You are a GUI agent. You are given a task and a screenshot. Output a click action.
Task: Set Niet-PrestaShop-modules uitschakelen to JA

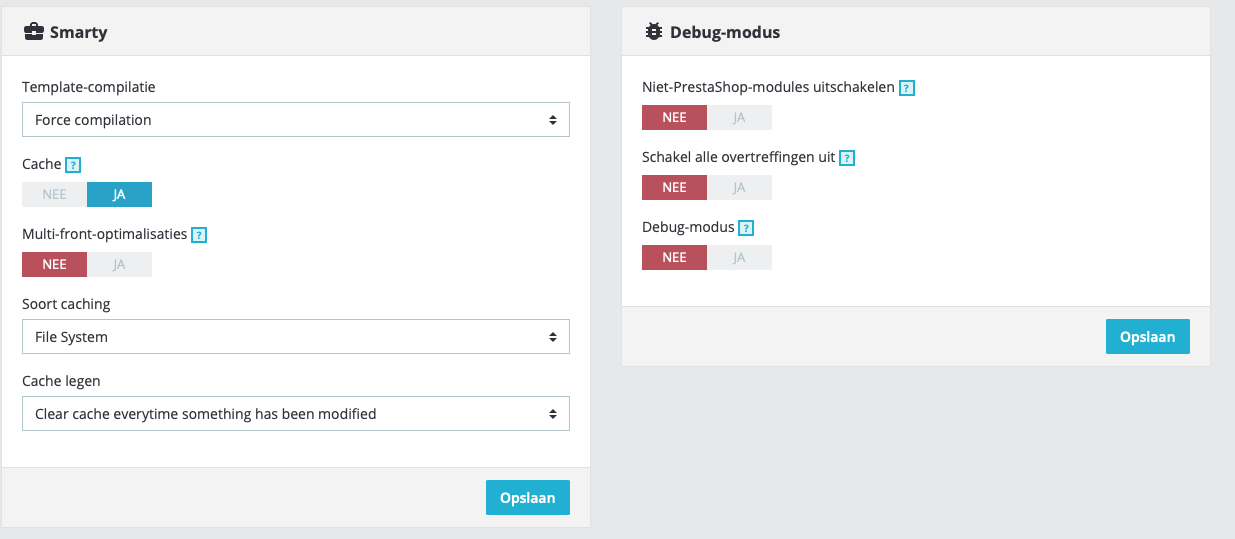coord(739,117)
